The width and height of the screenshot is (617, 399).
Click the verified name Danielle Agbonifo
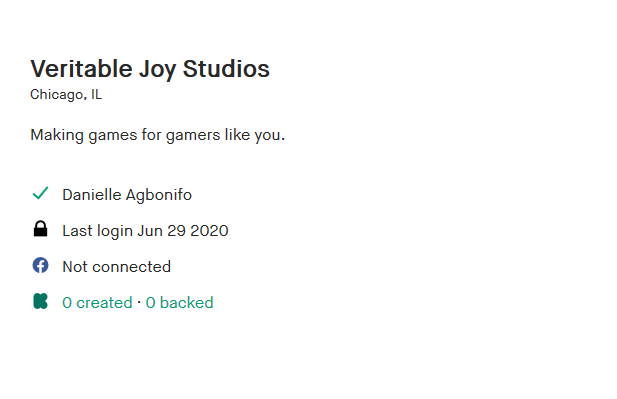[x=127, y=195]
